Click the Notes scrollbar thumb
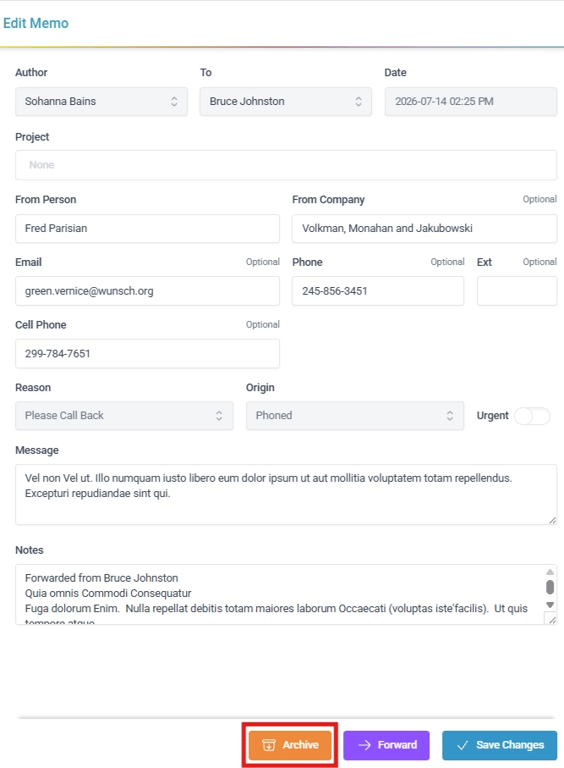 tap(550, 587)
